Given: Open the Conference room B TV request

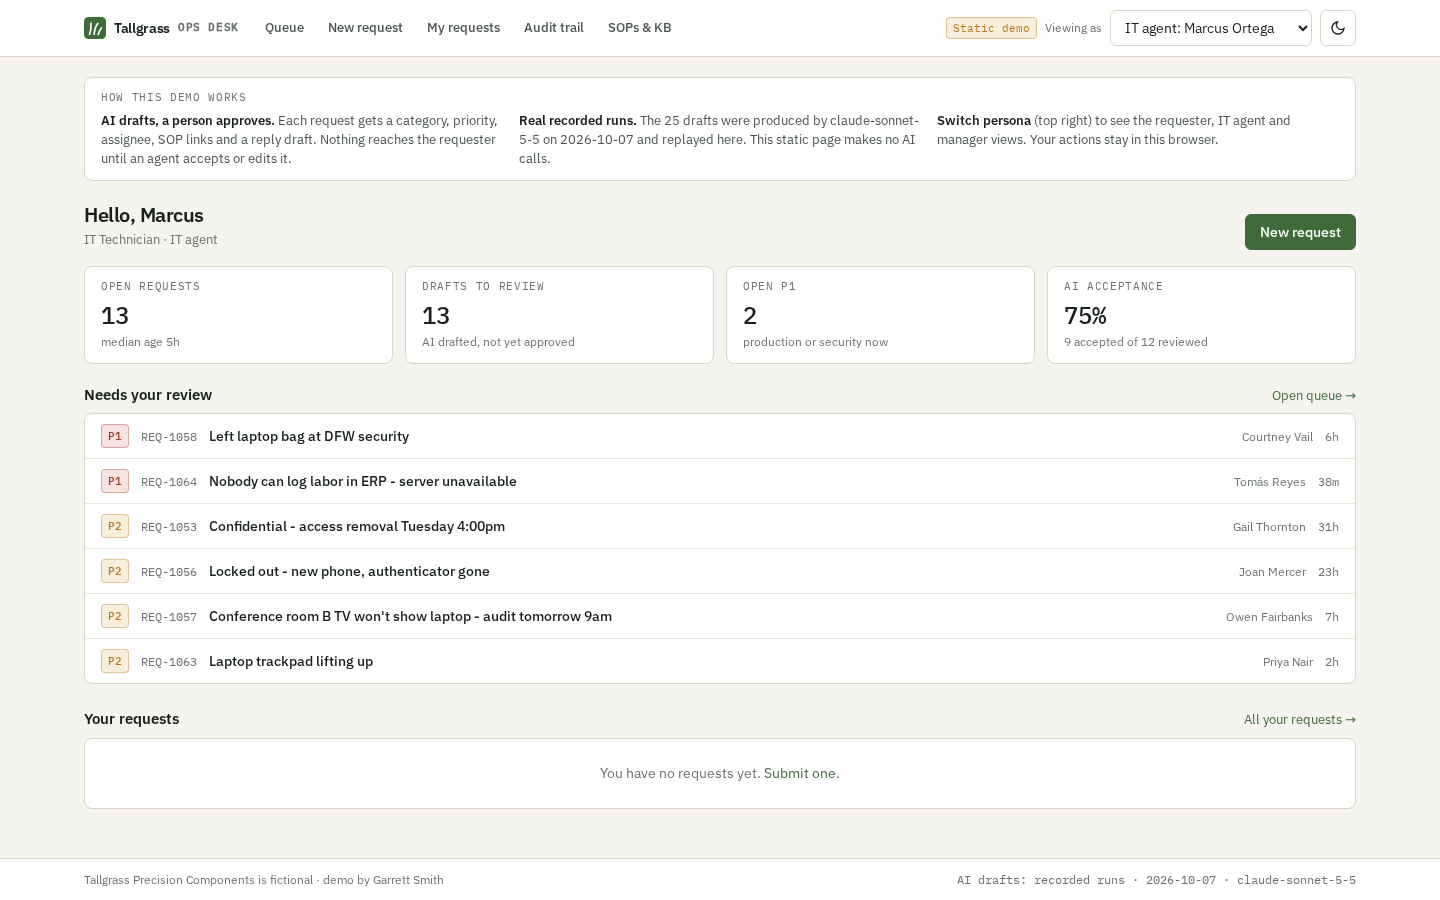Looking at the screenshot, I should pos(720,616).
